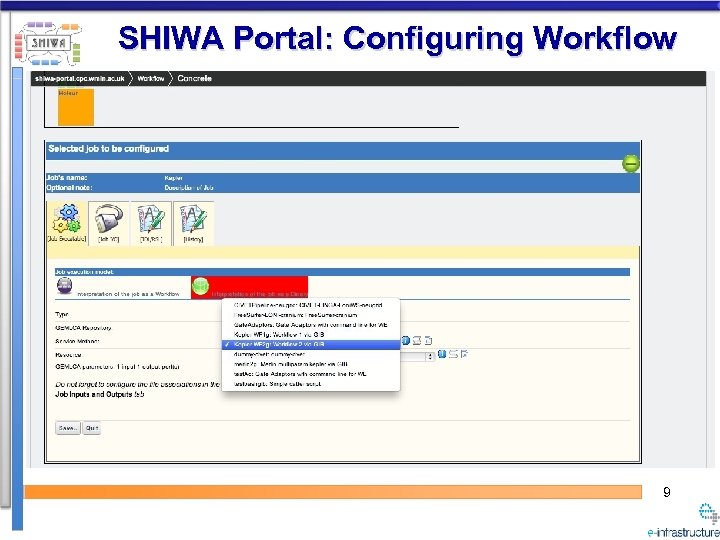Select Kepler Workflow 1 via GIB option
This screenshot has width=720, height=540.
[x=310, y=334]
